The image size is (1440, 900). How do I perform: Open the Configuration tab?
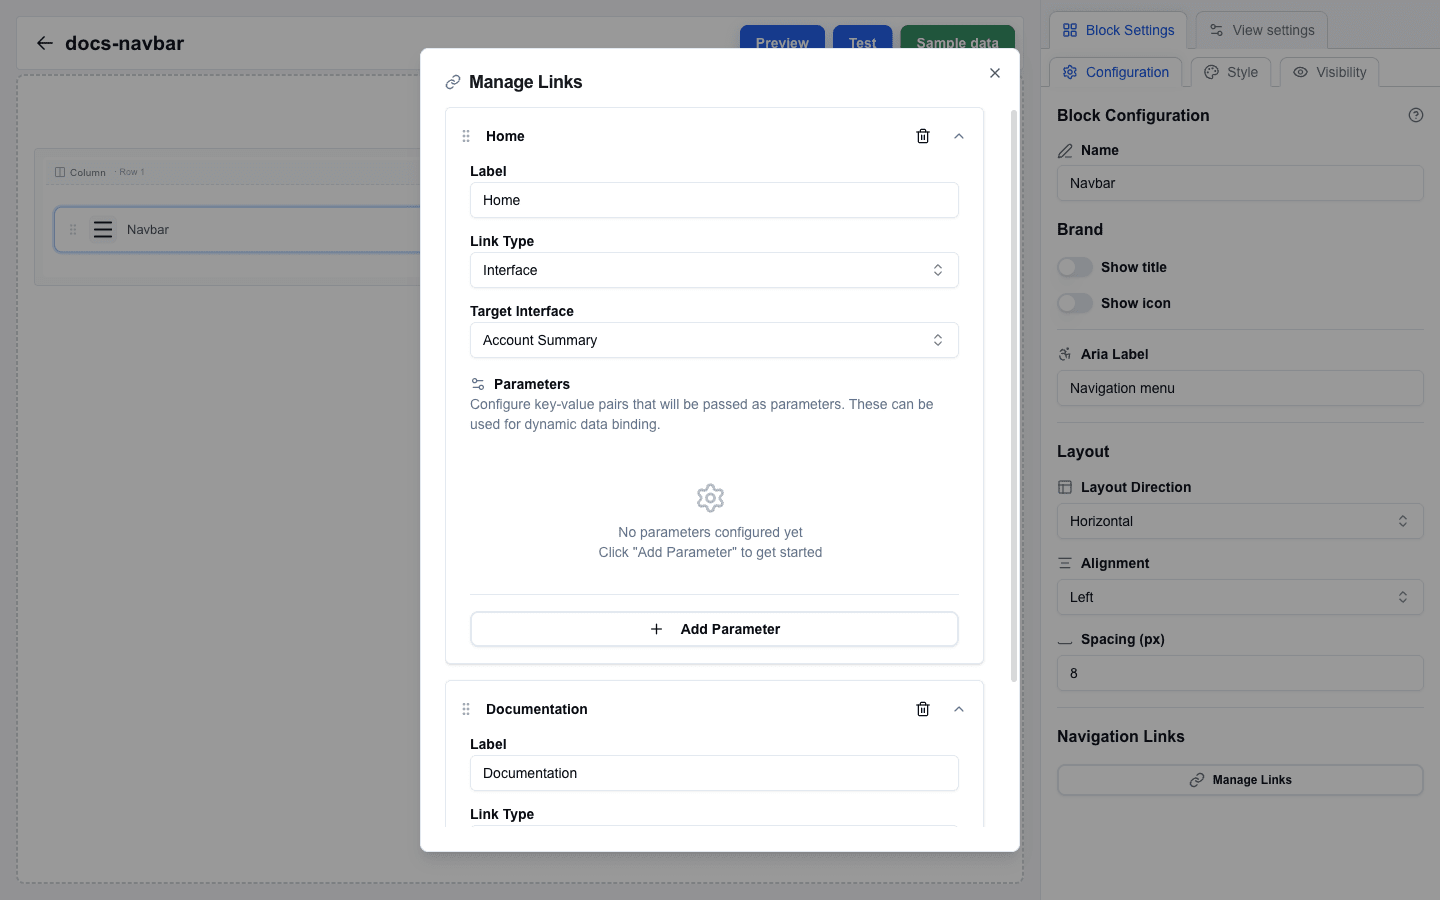pyautogui.click(x=1115, y=72)
